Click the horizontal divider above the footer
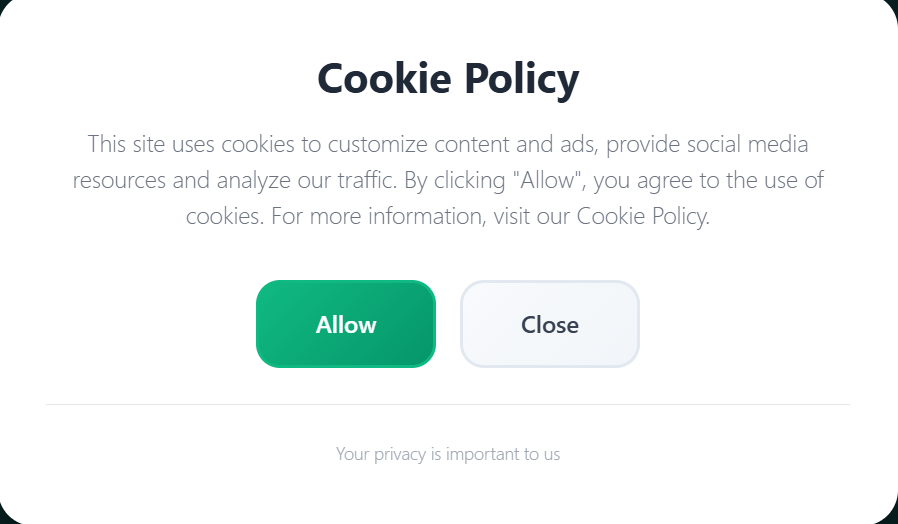Image resolution: width=898 pixels, height=524 pixels. (x=448, y=405)
